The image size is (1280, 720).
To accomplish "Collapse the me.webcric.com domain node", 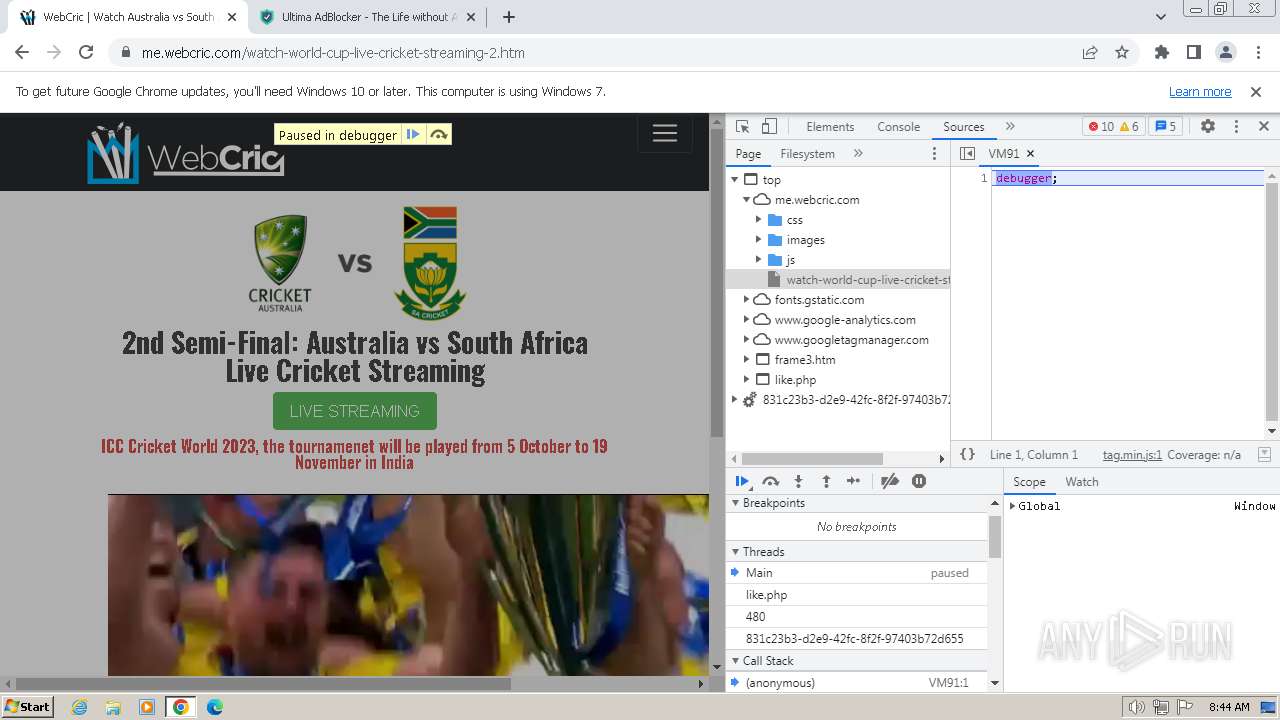I will (x=747, y=200).
